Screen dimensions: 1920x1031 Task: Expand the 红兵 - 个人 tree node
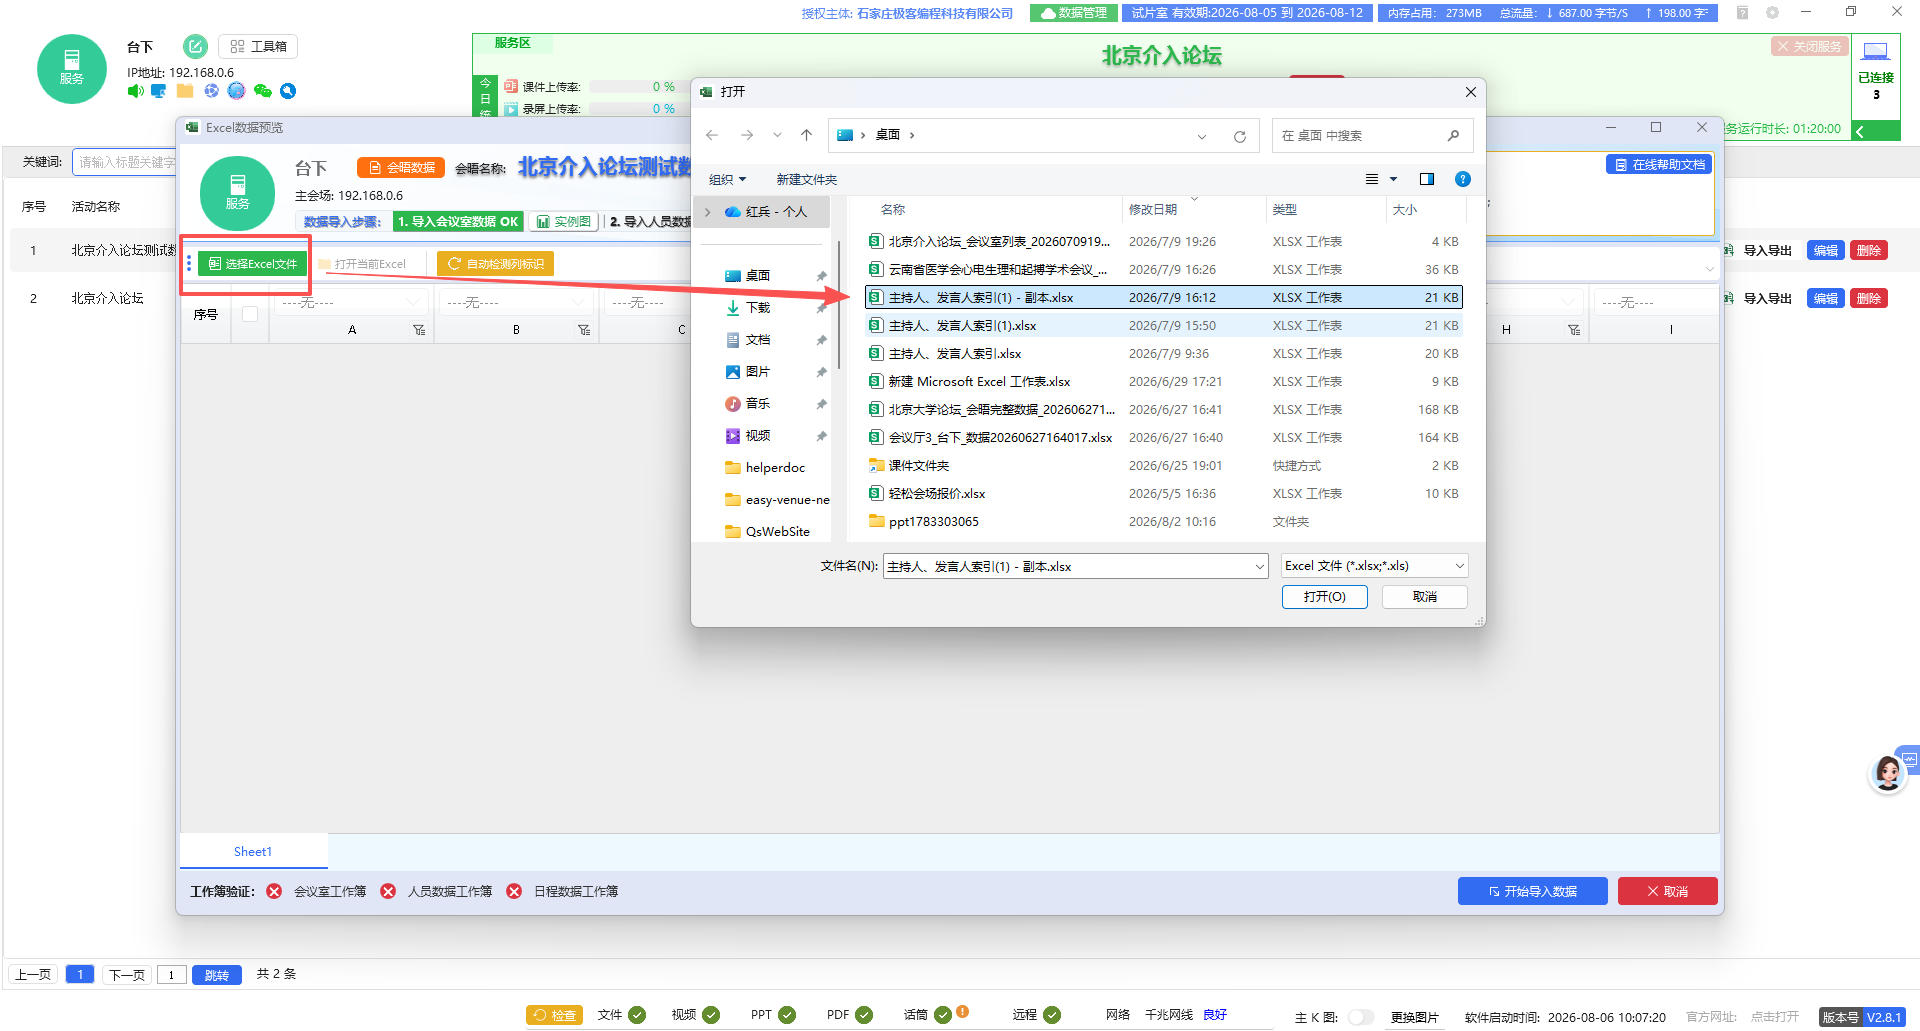click(708, 212)
